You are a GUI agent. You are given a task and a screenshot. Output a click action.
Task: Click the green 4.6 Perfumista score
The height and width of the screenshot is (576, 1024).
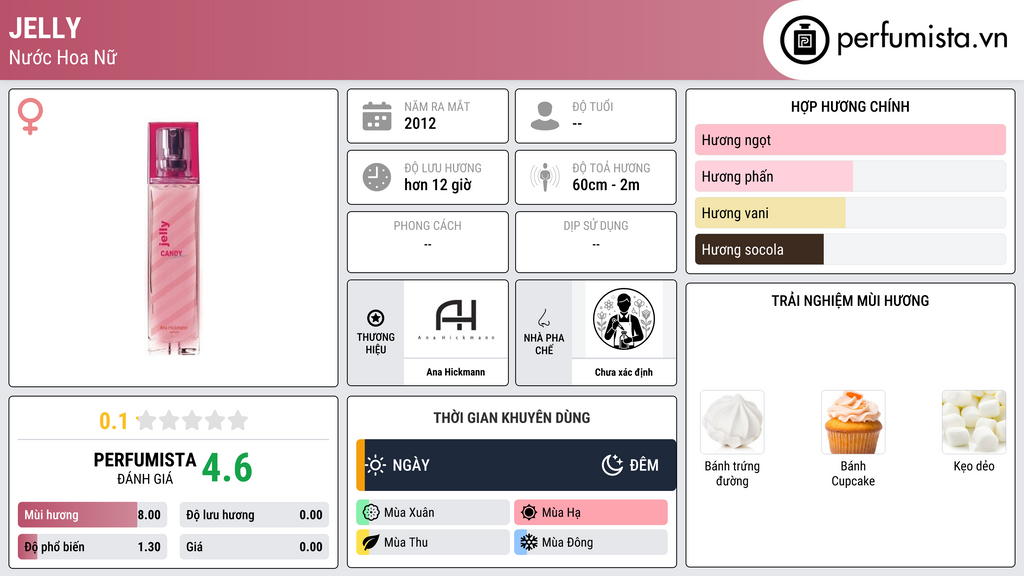coord(227,468)
